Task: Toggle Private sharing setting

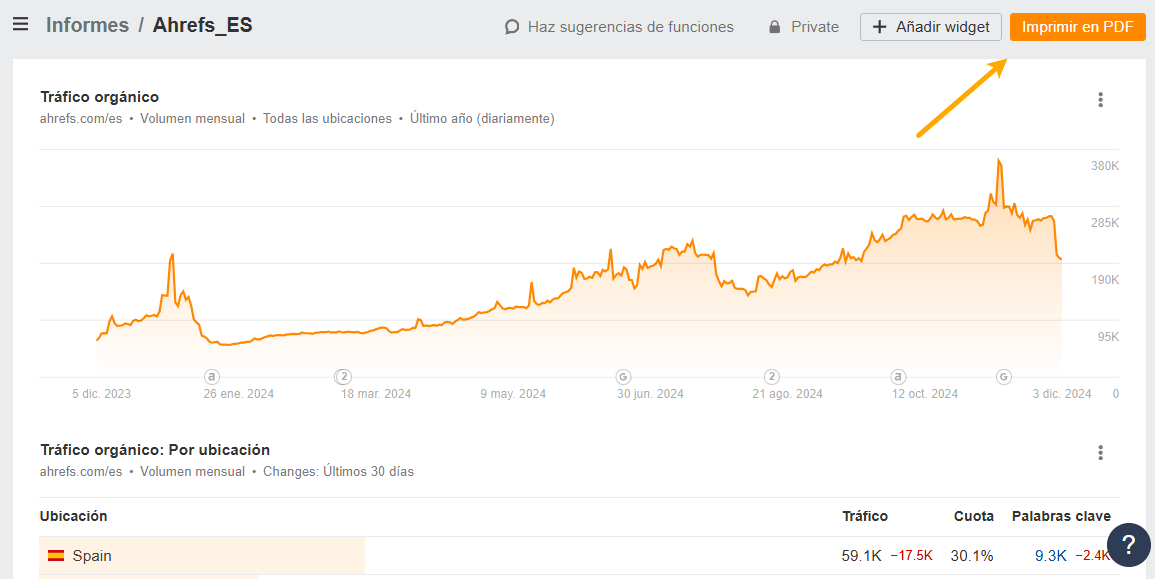Action: [x=804, y=27]
